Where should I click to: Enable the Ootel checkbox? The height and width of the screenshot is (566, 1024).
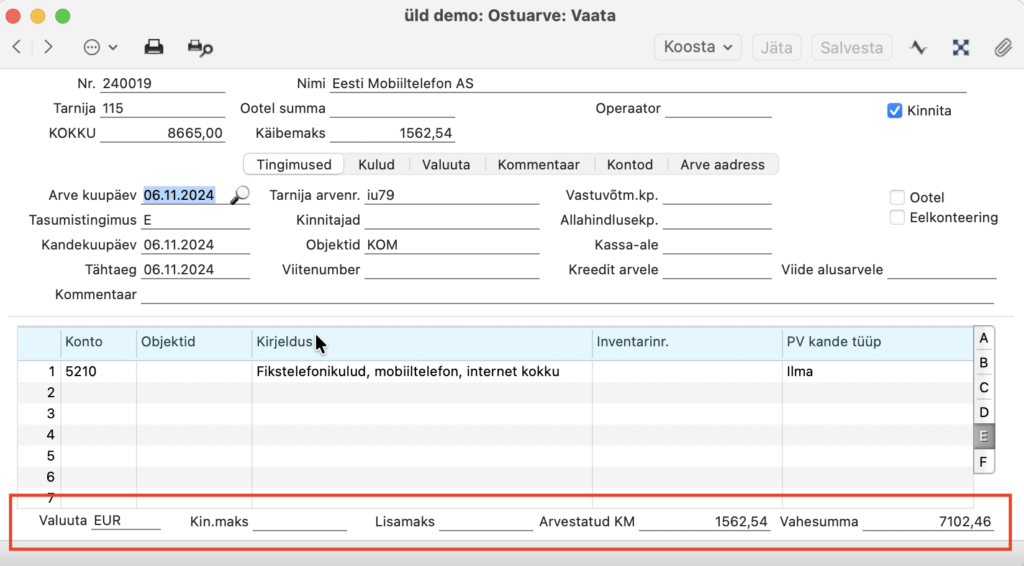[x=897, y=197]
